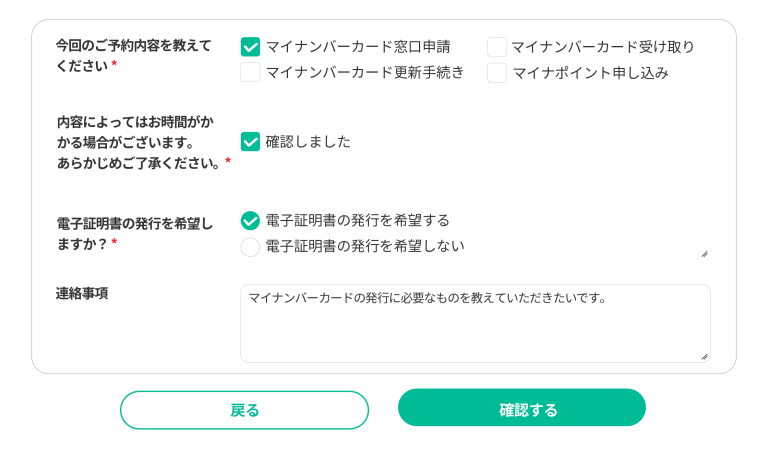Click the 連絡事項 text area resize handle
Viewport: 768px width, 451px height.
704,355
